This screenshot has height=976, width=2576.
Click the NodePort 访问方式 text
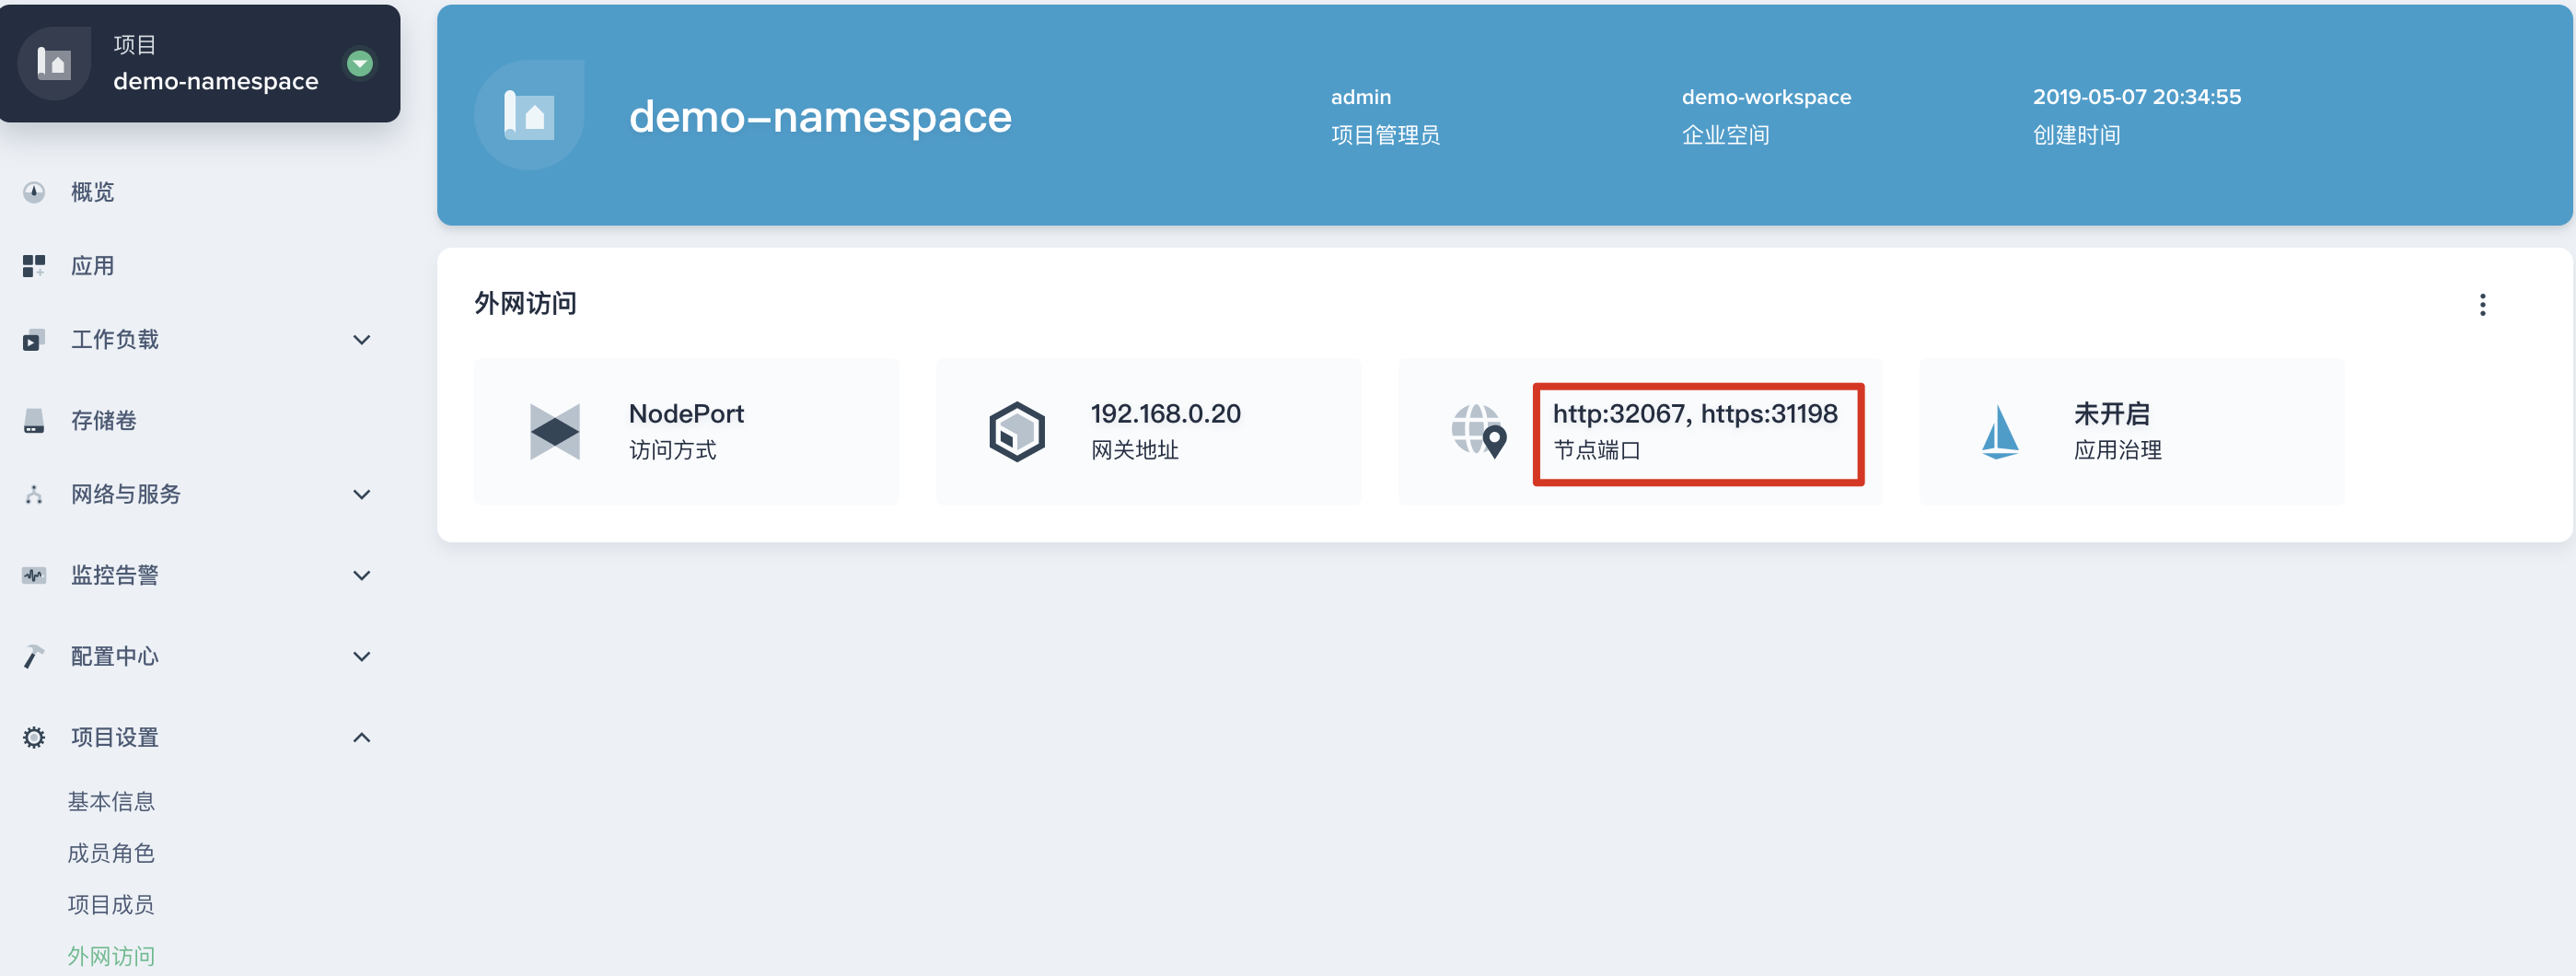[686, 432]
